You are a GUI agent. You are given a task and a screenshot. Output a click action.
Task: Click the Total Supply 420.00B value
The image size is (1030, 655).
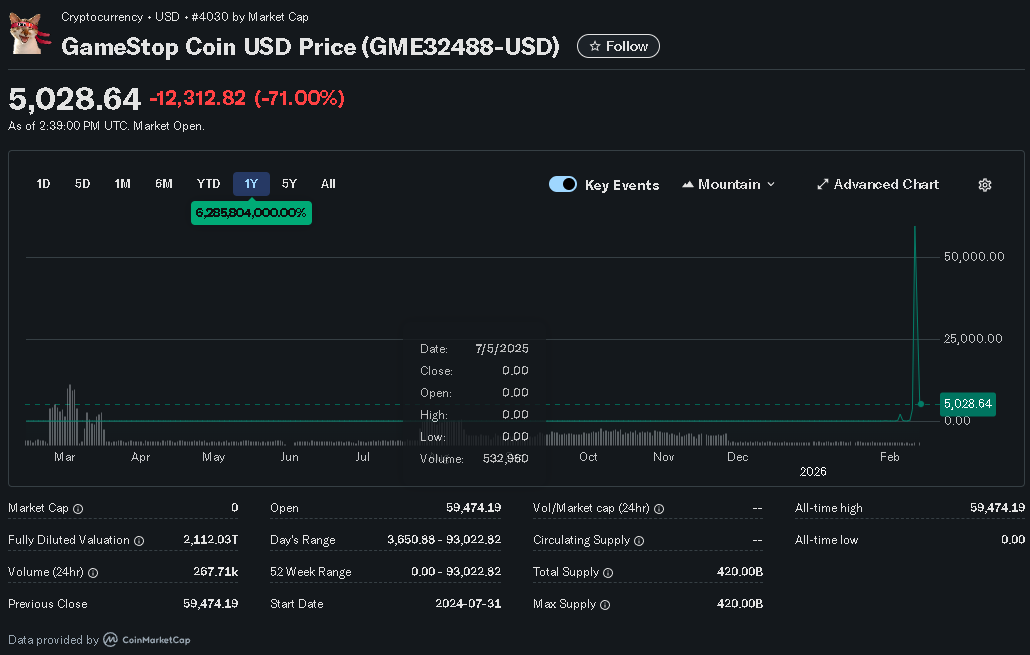(740, 572)
